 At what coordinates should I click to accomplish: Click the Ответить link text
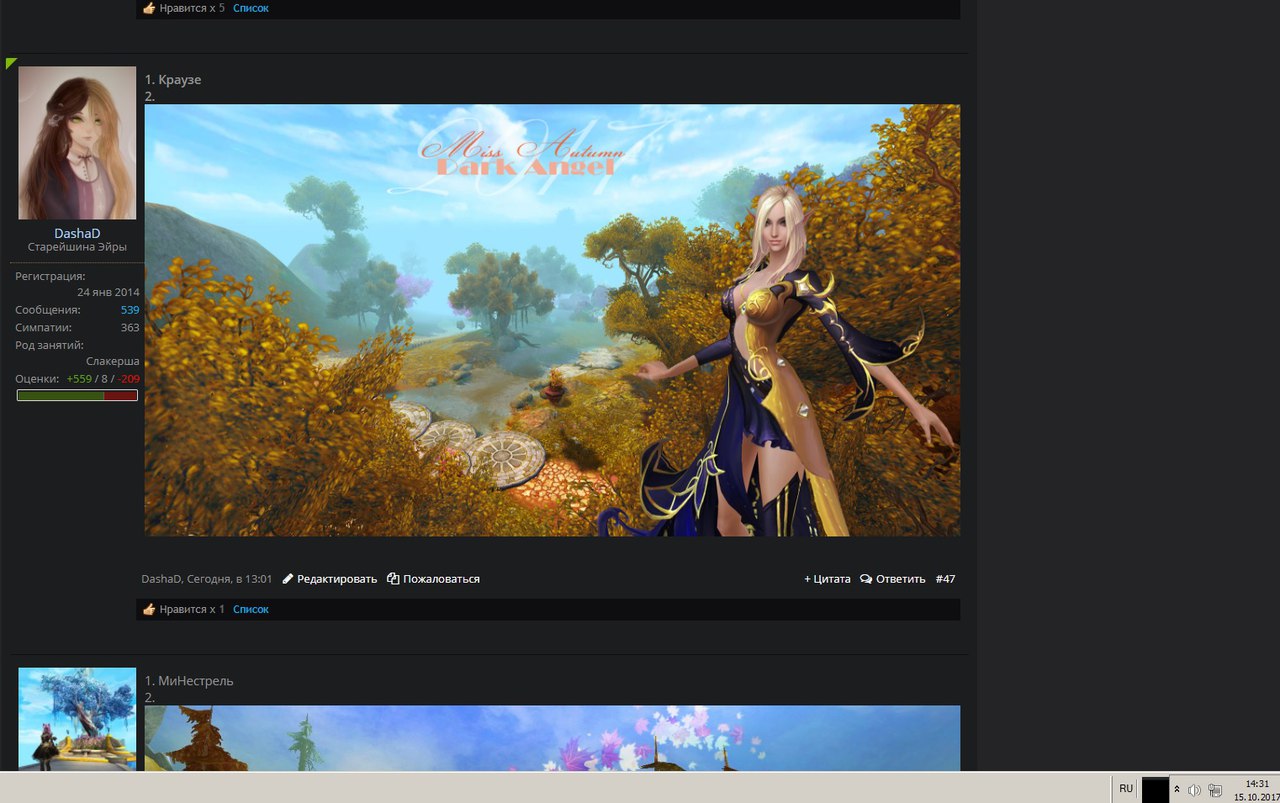(900, 579)
